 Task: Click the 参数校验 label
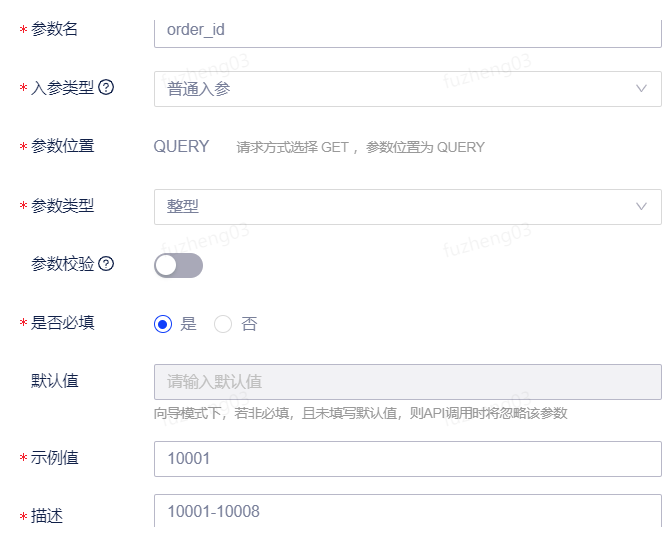63,264
